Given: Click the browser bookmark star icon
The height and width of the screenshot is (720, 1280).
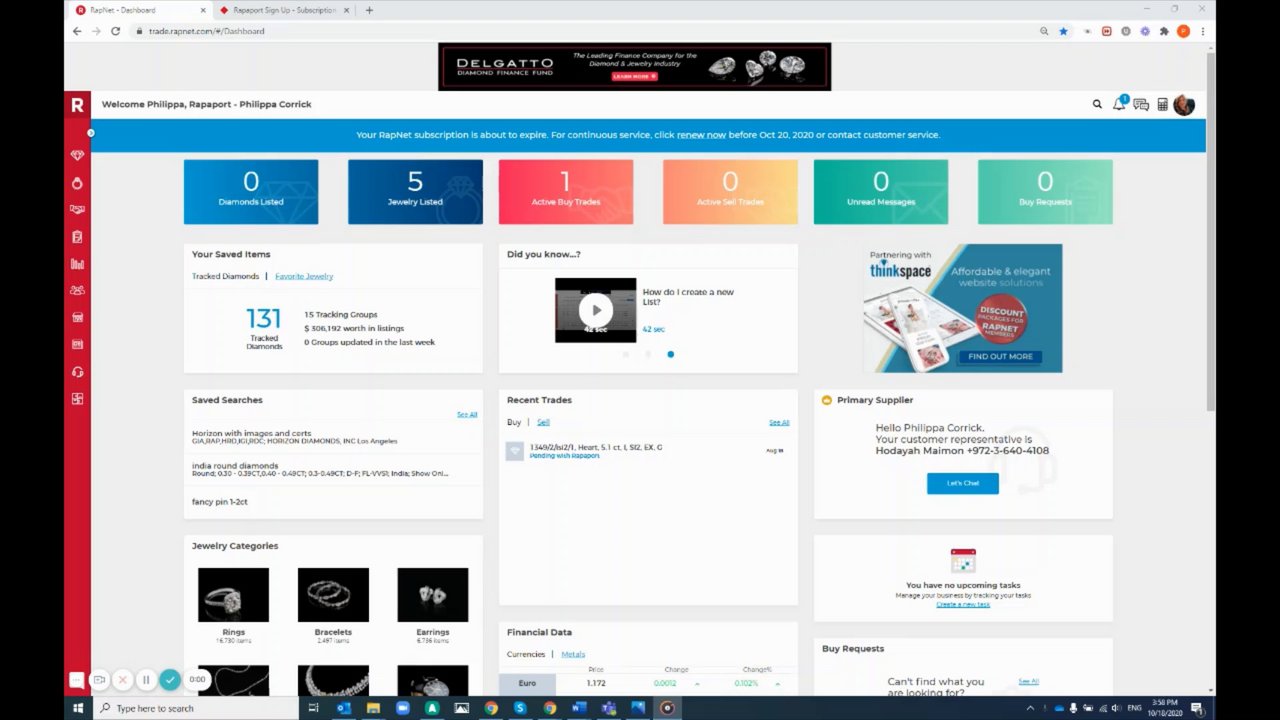Looking at the screenshot, I should 1063,31.
